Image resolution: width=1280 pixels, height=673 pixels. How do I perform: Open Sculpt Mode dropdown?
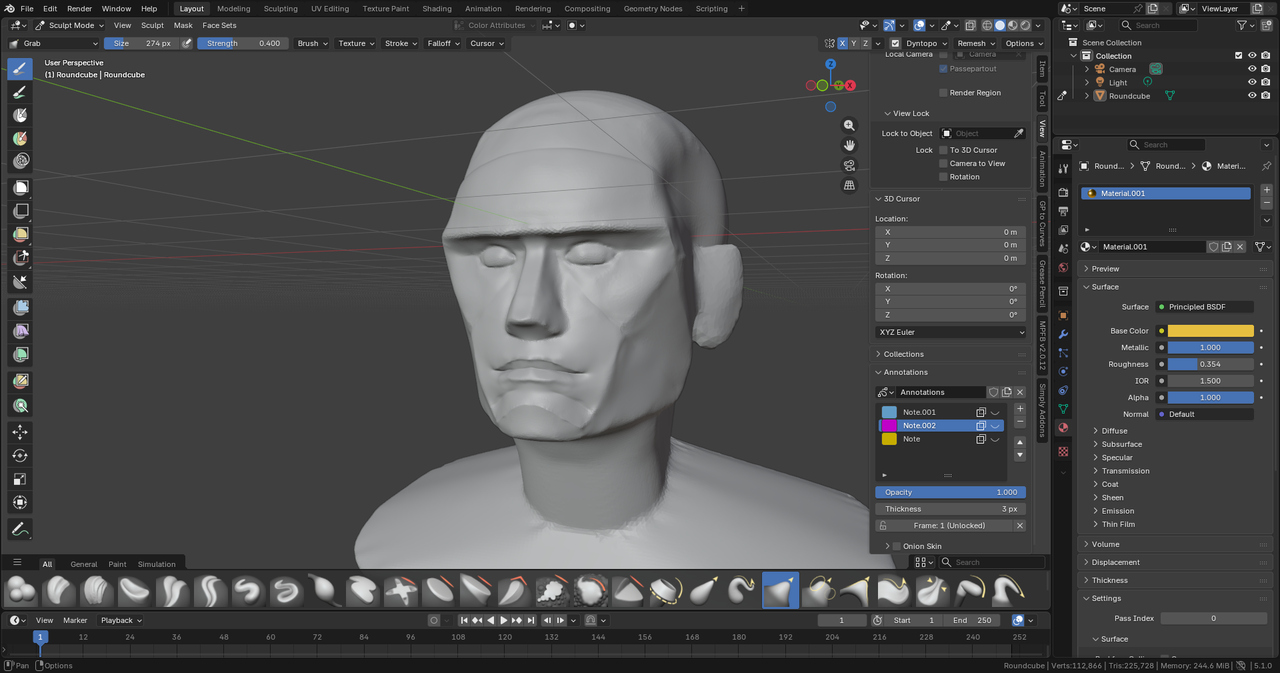(x=69, y=25)
